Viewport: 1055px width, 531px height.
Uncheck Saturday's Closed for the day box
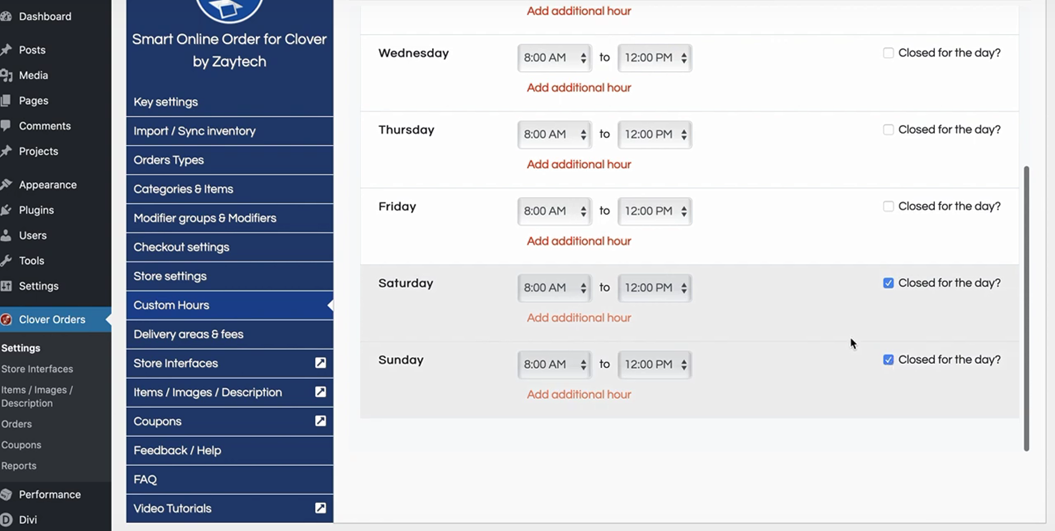click(x=888, y=283)
